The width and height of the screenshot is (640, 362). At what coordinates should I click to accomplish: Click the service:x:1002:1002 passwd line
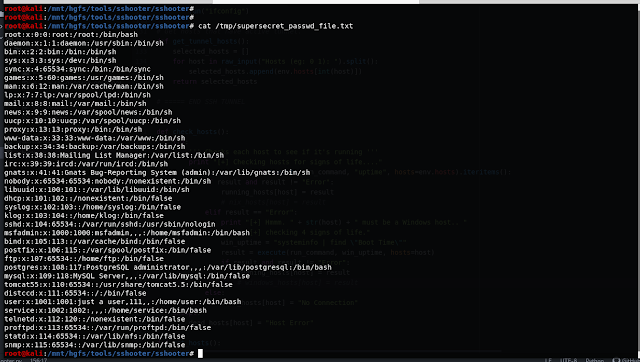click(x=105, y=311)
